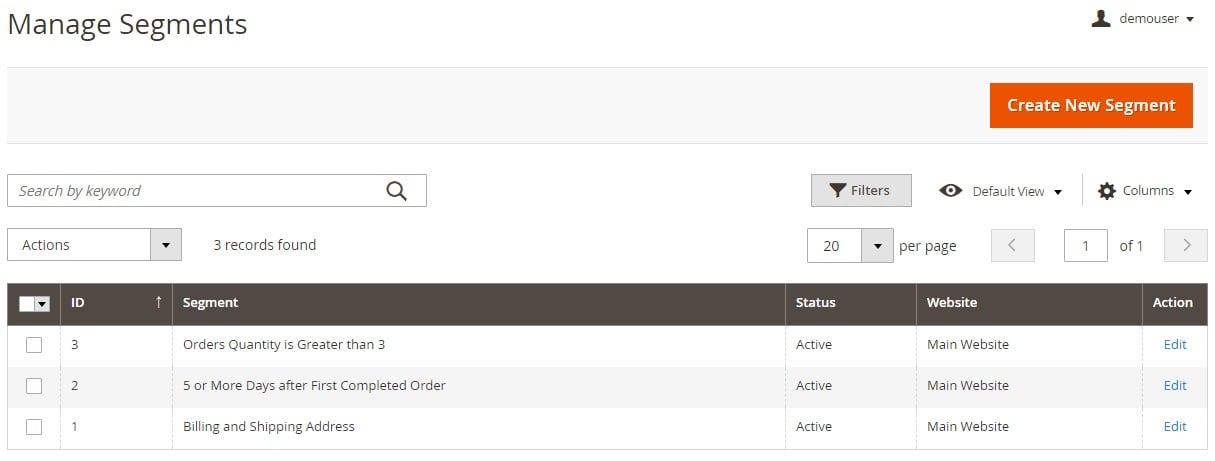The image size is (1215, 461).
Task: Focus the Search by keyword field
Action: click(196, 191)
